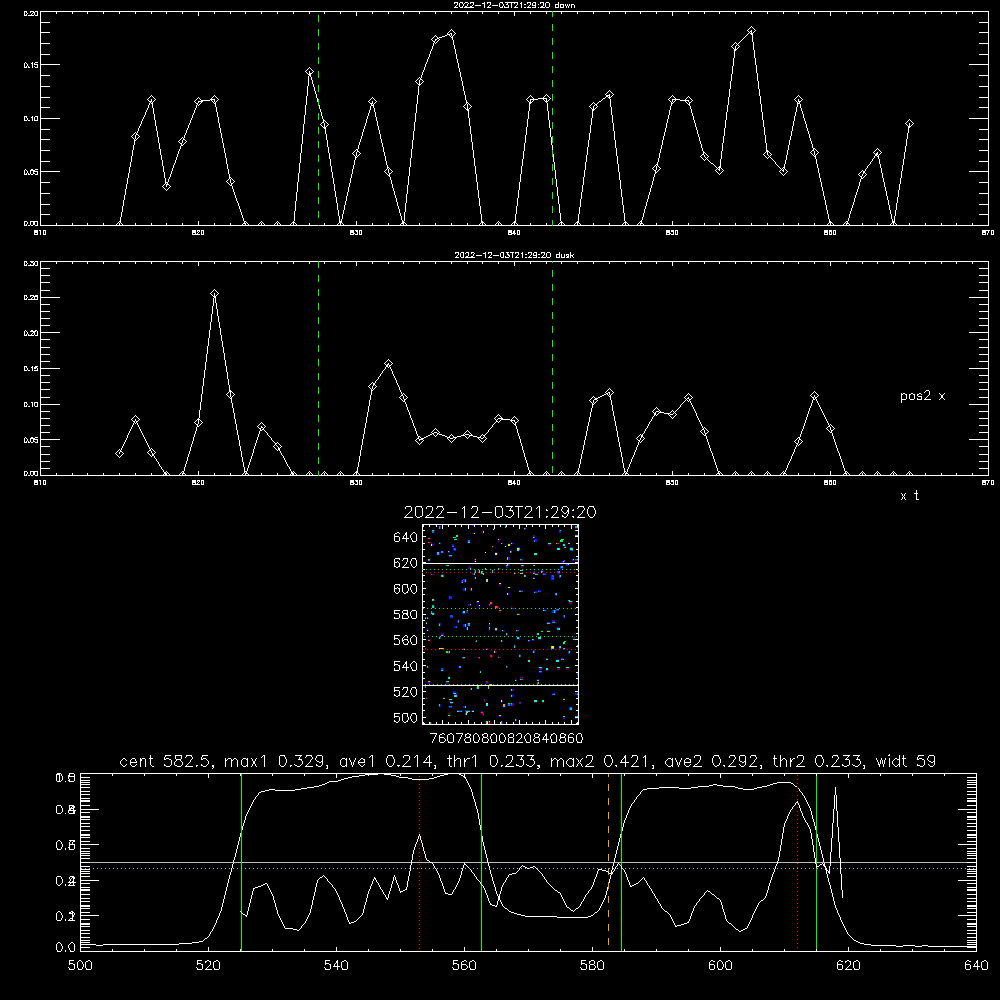Click the last diamond data point of the dawn curve
This screenshot has height=1000, width=1000.
coord(909,124)
